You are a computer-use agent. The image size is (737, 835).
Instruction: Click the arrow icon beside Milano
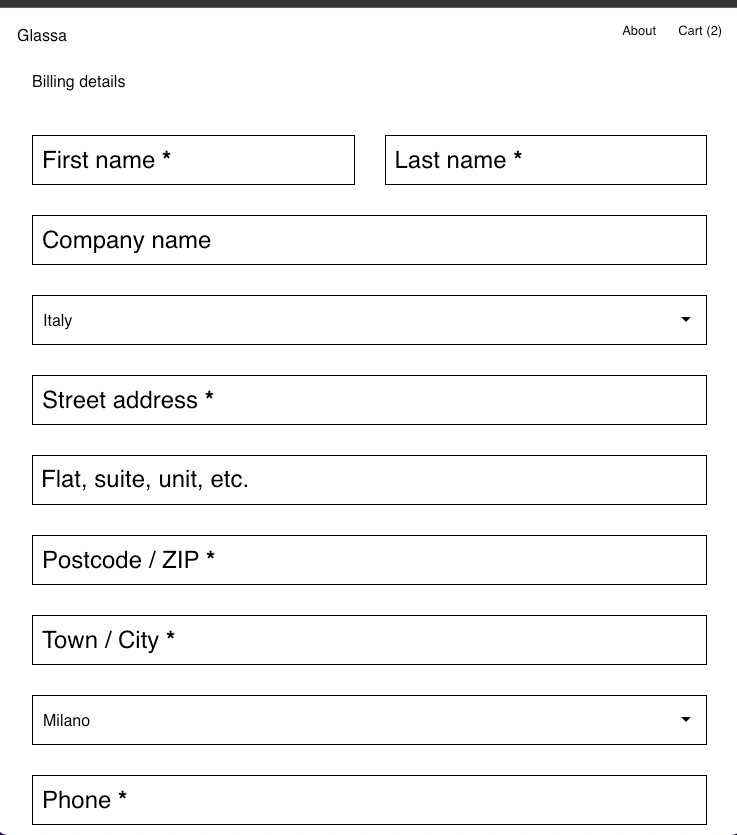686,720
